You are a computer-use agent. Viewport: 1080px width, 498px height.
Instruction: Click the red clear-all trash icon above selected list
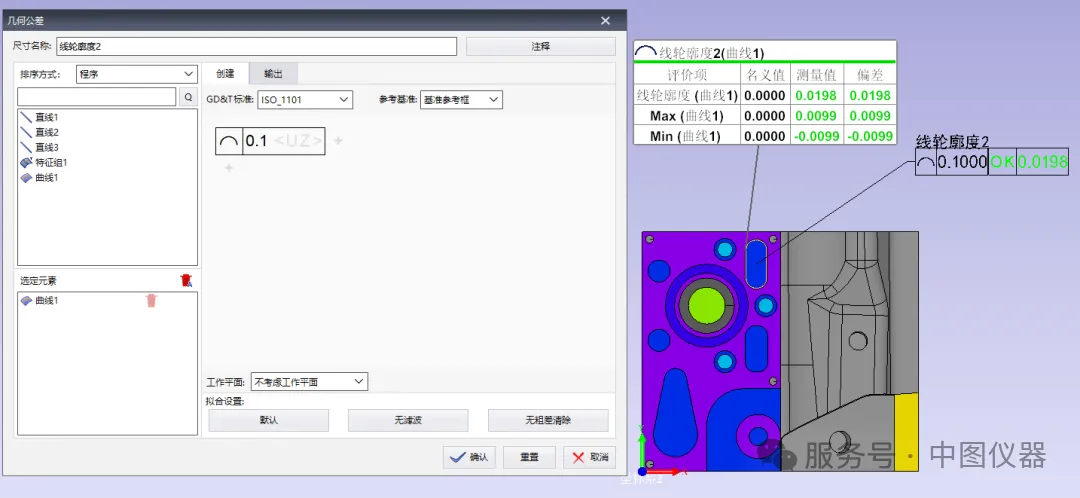(x=185, y=281)
